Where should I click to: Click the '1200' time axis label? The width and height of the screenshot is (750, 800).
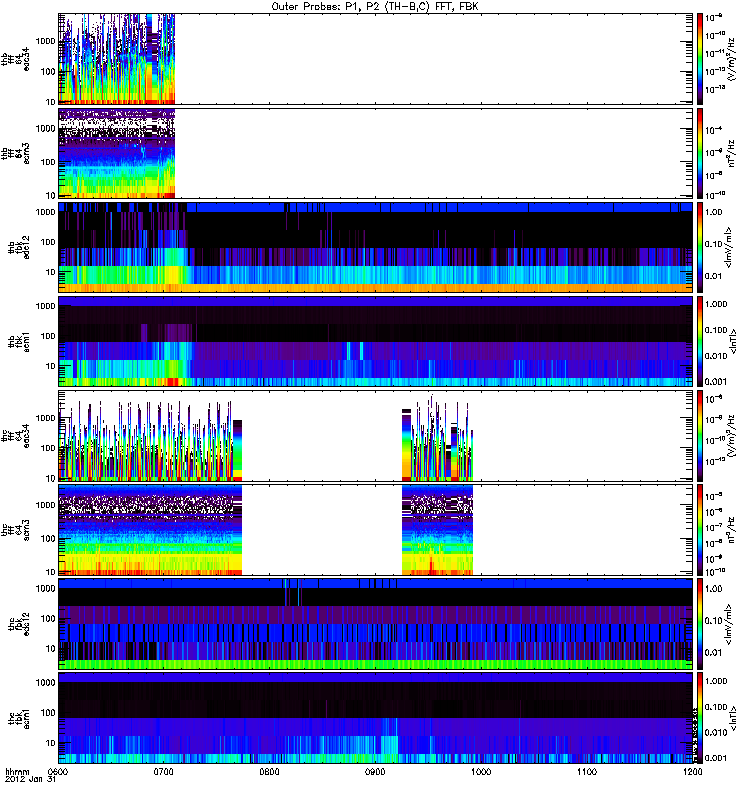click(692, 771)
